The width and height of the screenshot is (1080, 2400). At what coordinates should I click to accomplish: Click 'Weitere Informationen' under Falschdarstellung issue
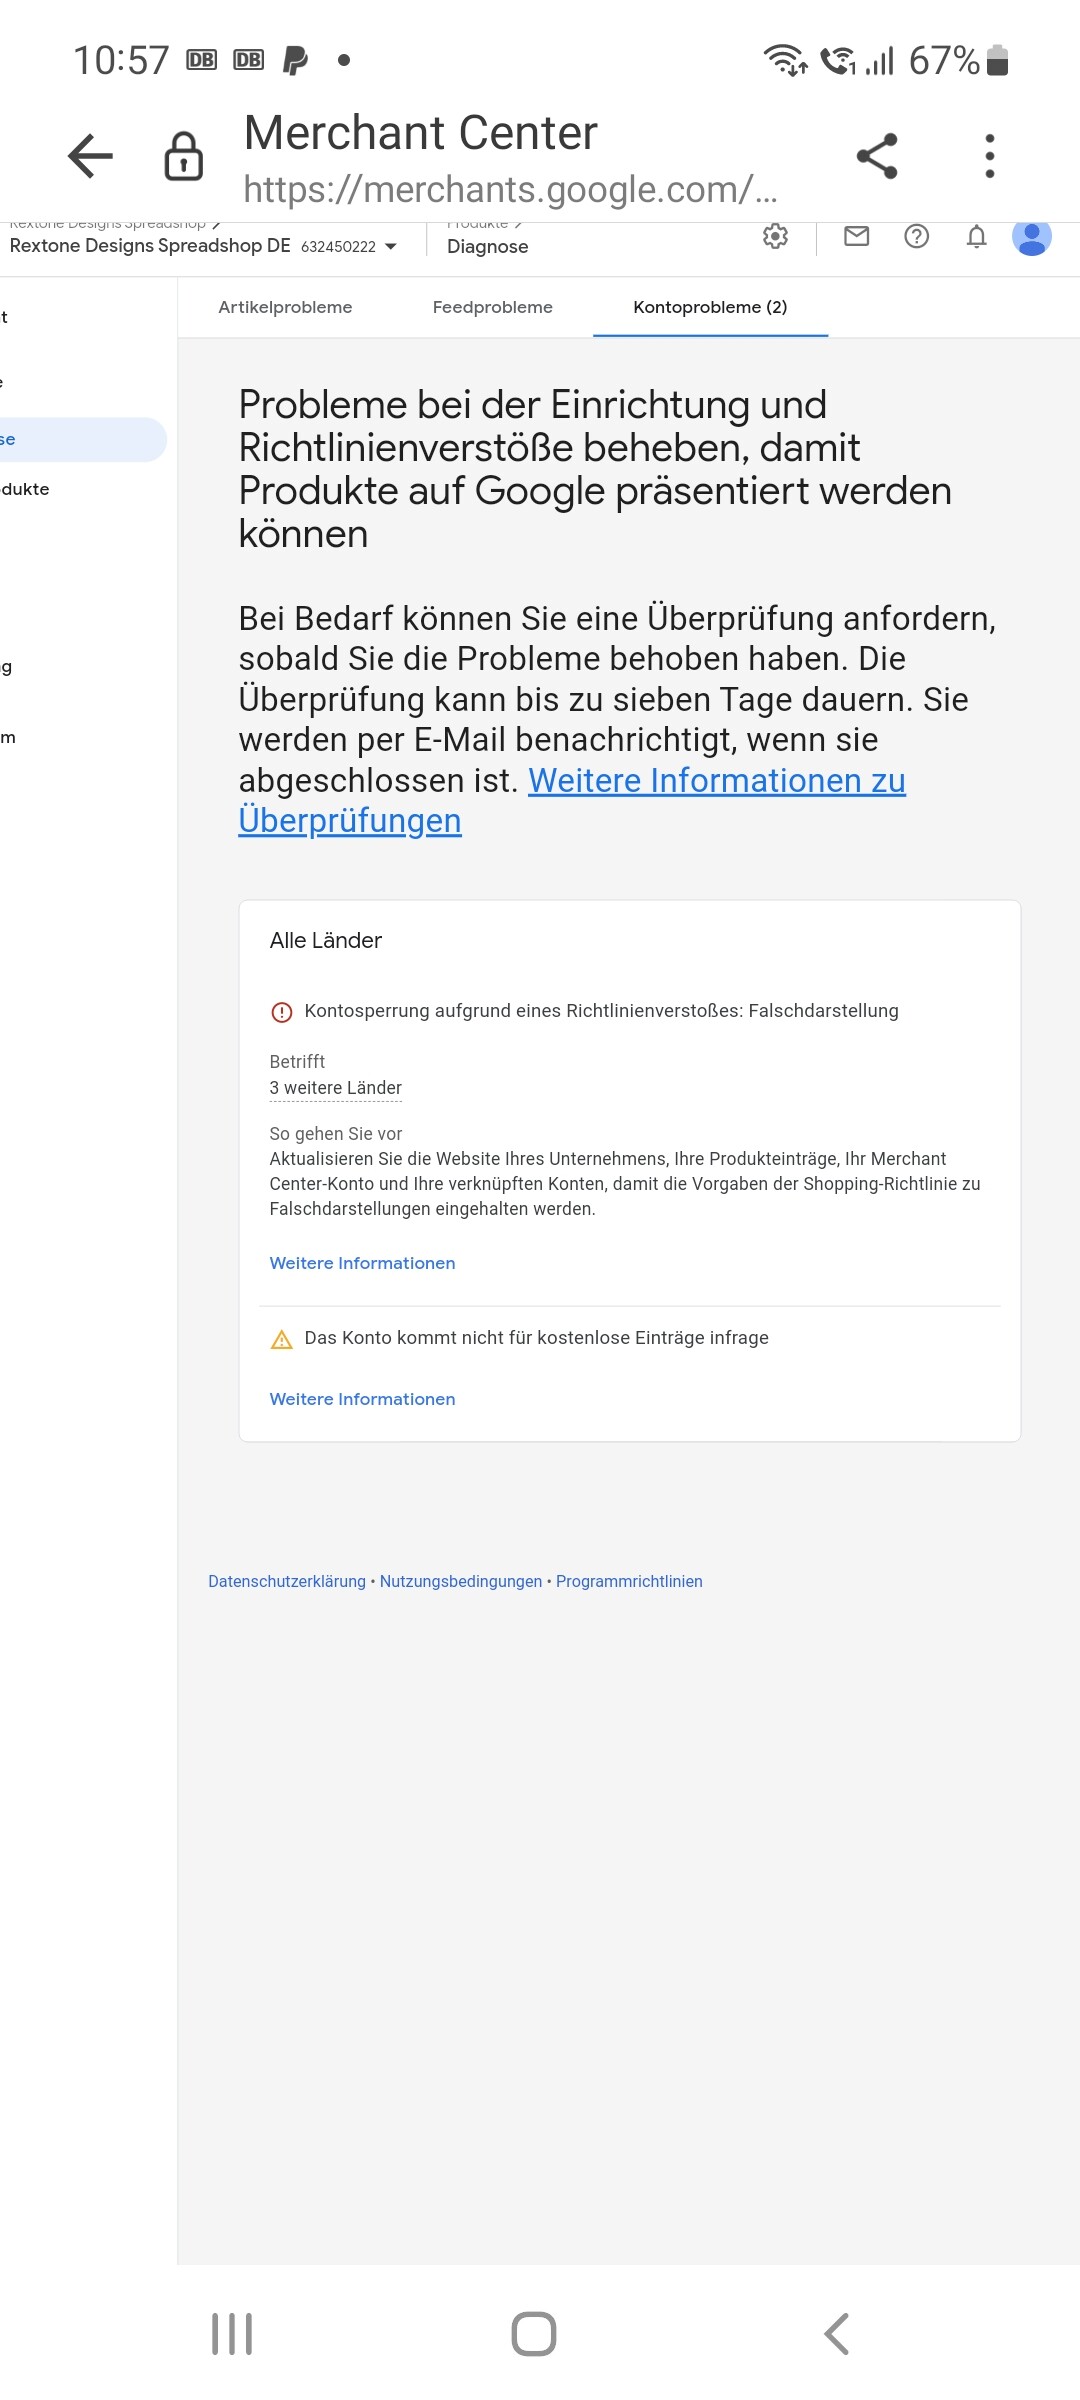click(362, 1263)
